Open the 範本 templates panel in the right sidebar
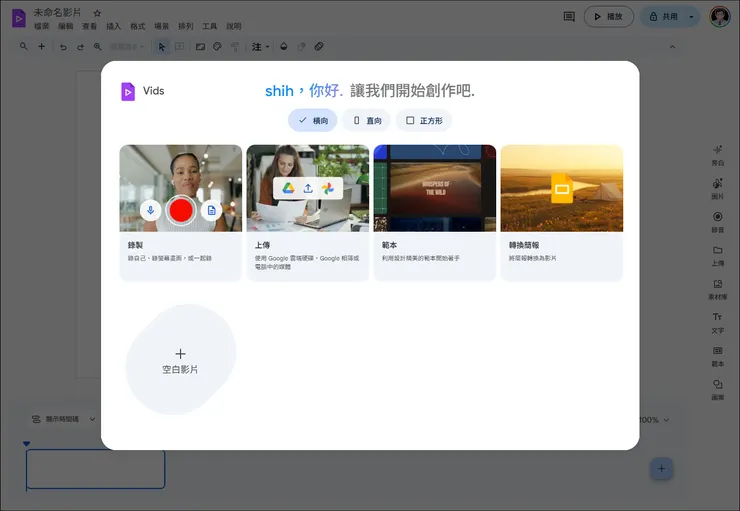This screenshot has width=740, height=511. pyautogui.click(x=718, y=356)
